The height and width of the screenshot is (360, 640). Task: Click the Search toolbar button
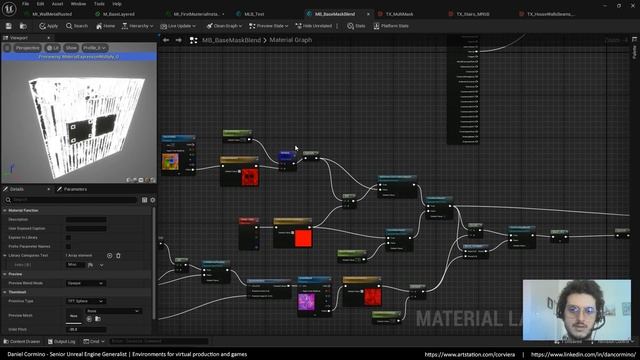tap(77, 26)
